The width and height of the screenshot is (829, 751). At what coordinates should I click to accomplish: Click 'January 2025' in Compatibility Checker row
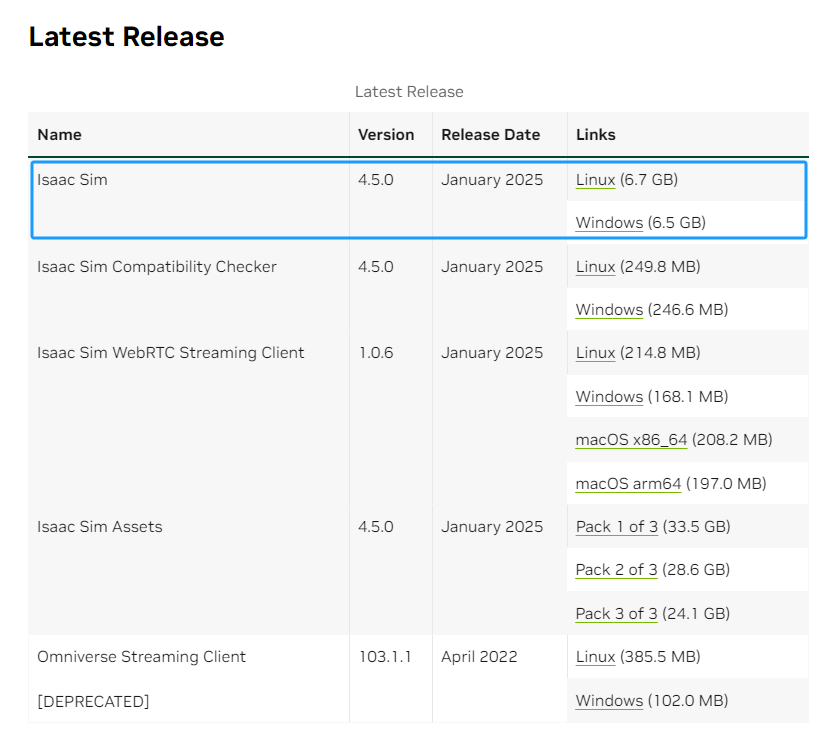[x=492, y=267]
